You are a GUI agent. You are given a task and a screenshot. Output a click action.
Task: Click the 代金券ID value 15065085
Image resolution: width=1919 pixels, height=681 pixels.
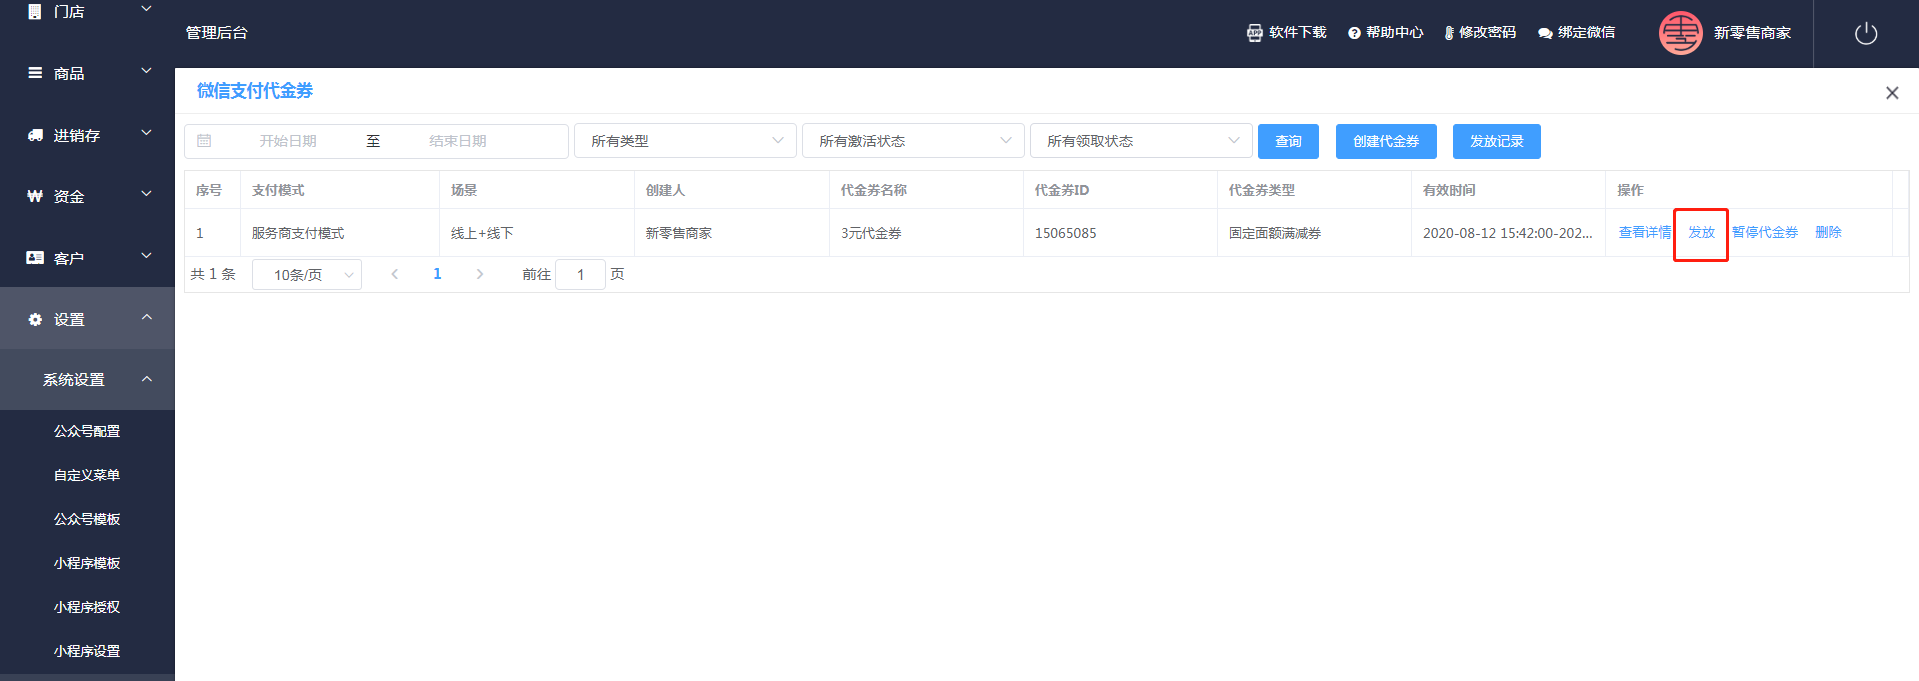coord(1065,233)
